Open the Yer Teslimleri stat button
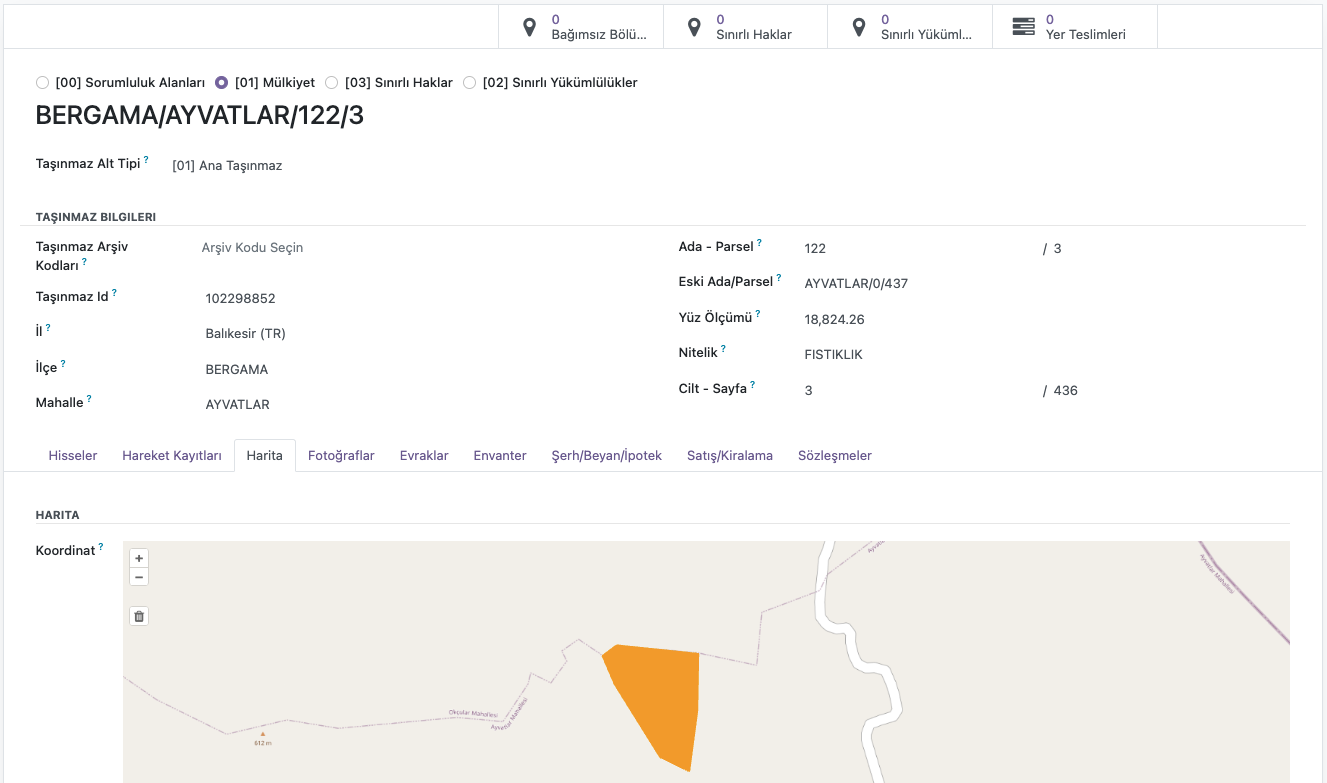Screen dimensions: 1327x783 [x=1074, y=27]
